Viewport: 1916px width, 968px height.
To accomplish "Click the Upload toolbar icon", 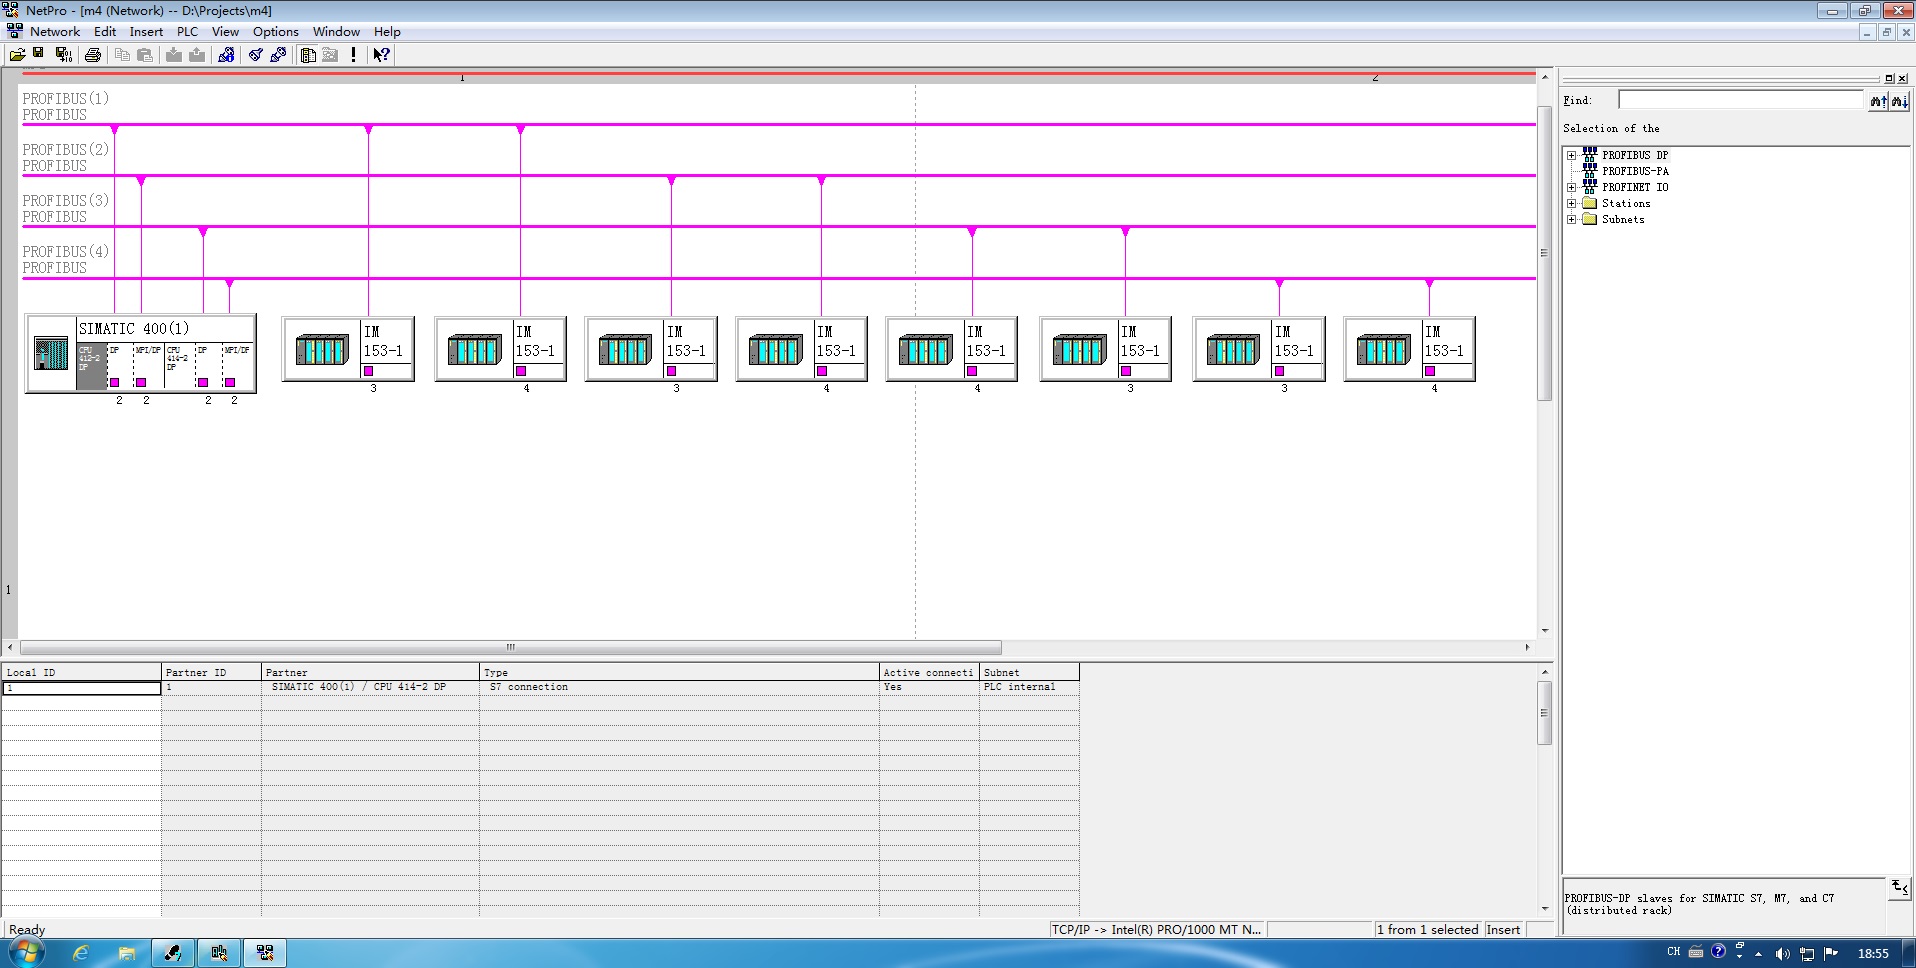I will tap(197, 55).
